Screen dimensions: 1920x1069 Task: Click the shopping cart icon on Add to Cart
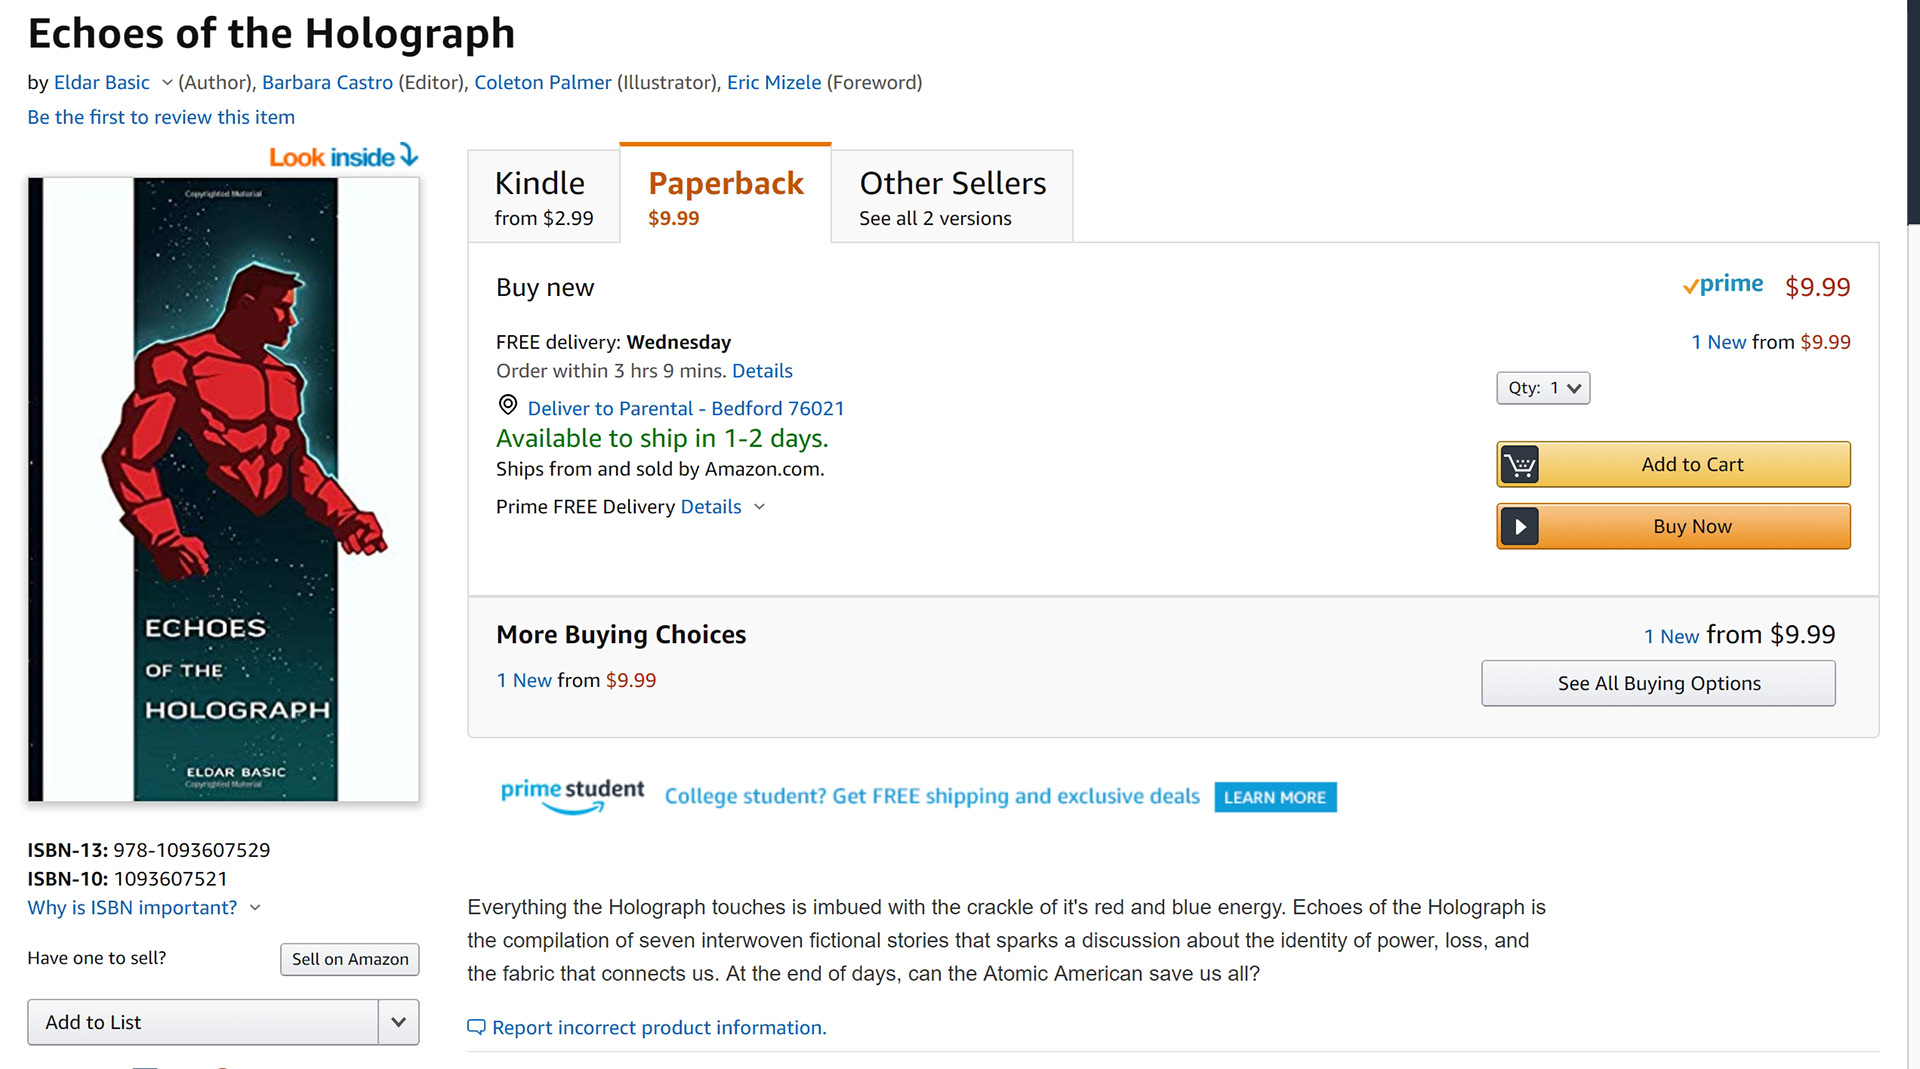(1520, 465)
